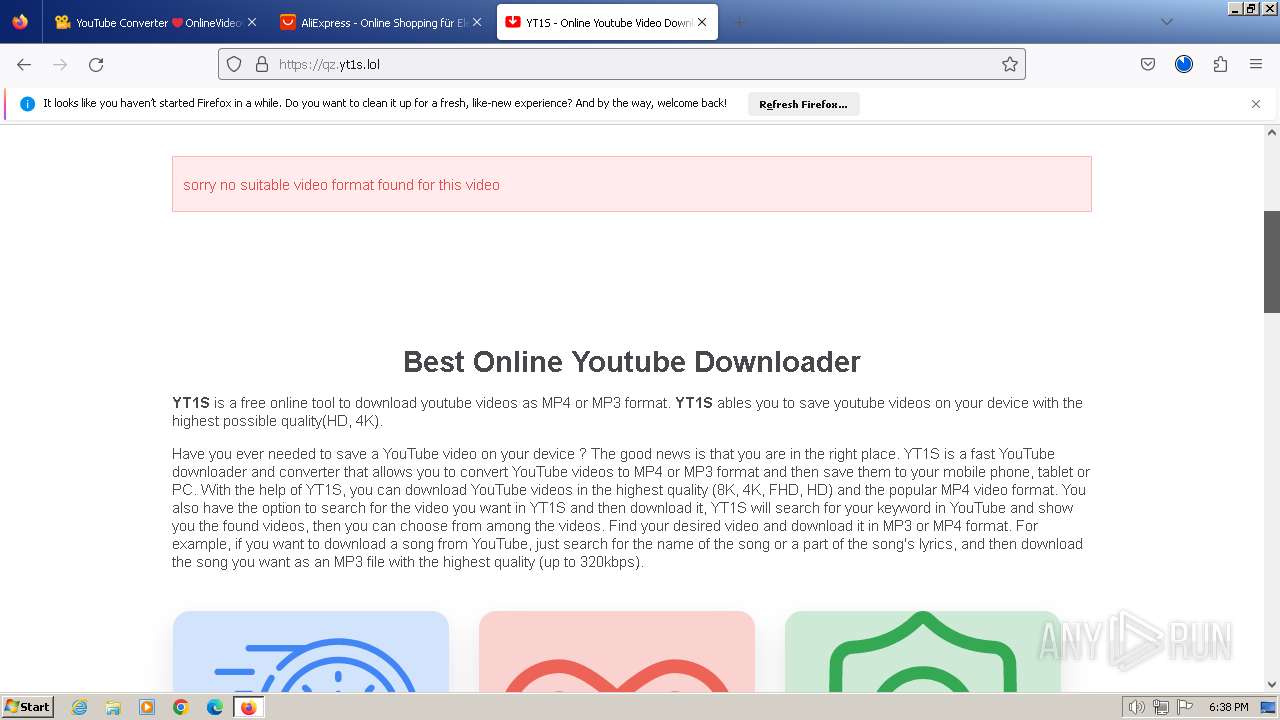Screen dimensions: 1280x720
Task: Open the media player taskbar icon
Action: tap(147, 707)
